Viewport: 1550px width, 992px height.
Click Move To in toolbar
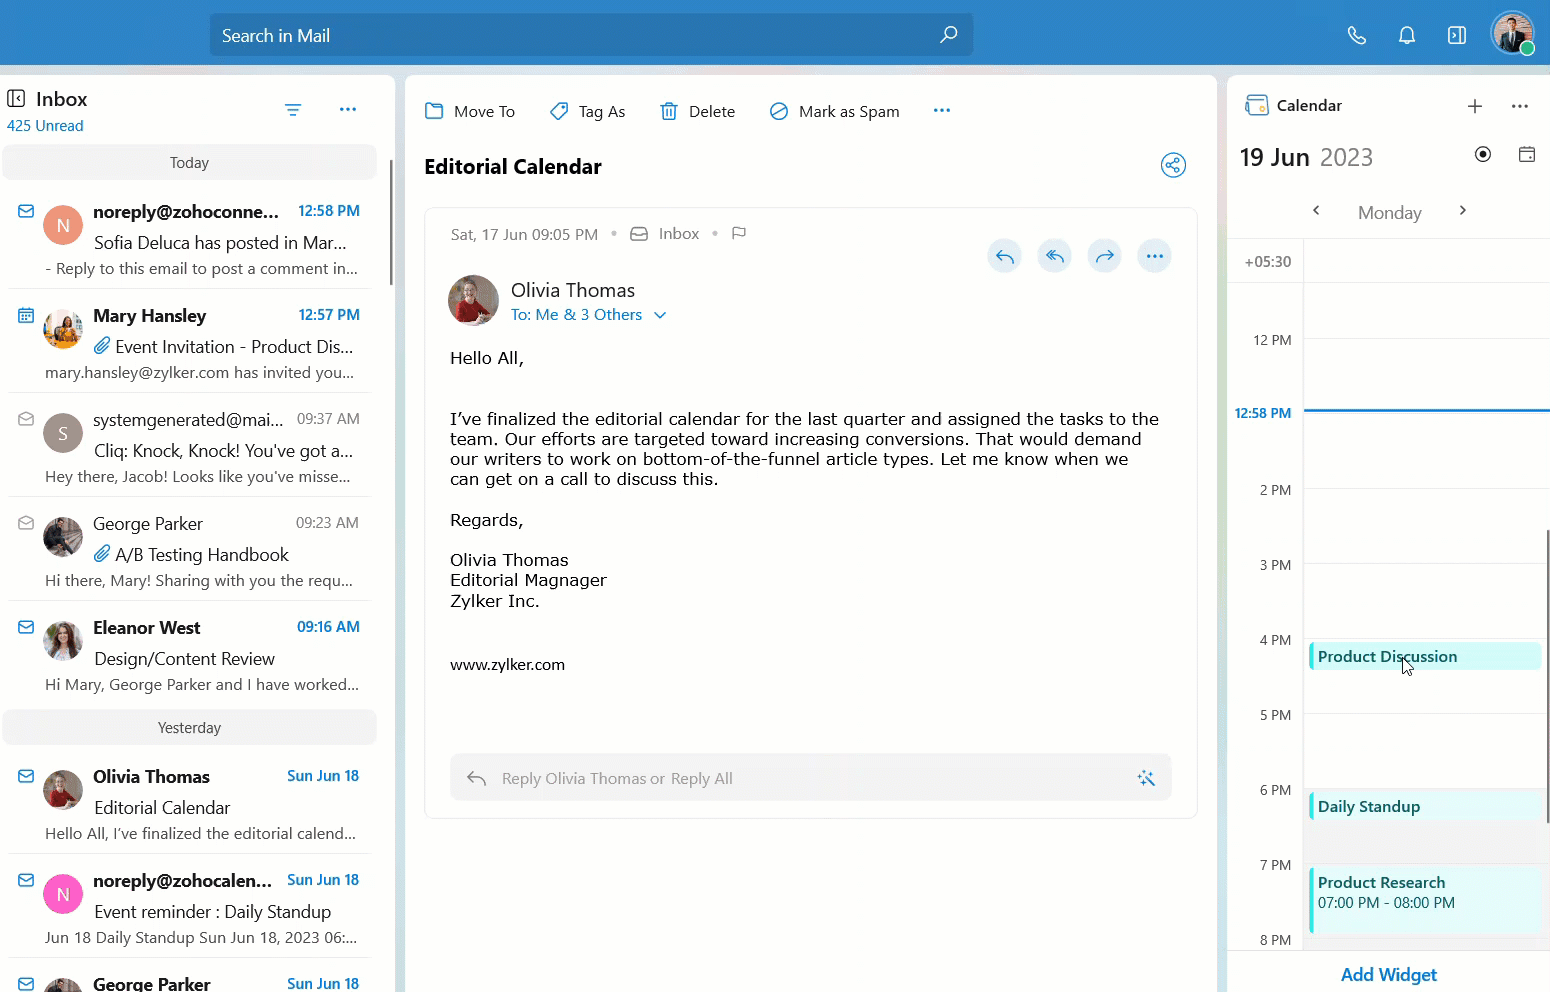470,111
